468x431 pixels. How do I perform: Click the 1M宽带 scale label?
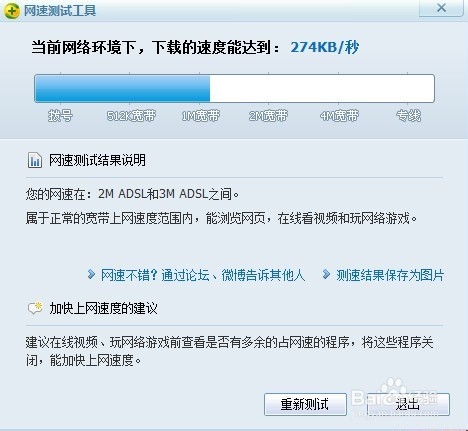point(201,116)
